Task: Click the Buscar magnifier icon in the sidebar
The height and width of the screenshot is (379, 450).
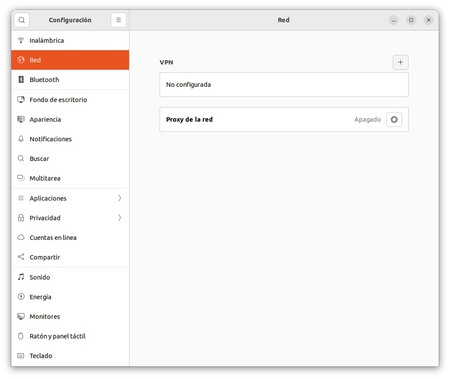Action: (x=21, y=158)
